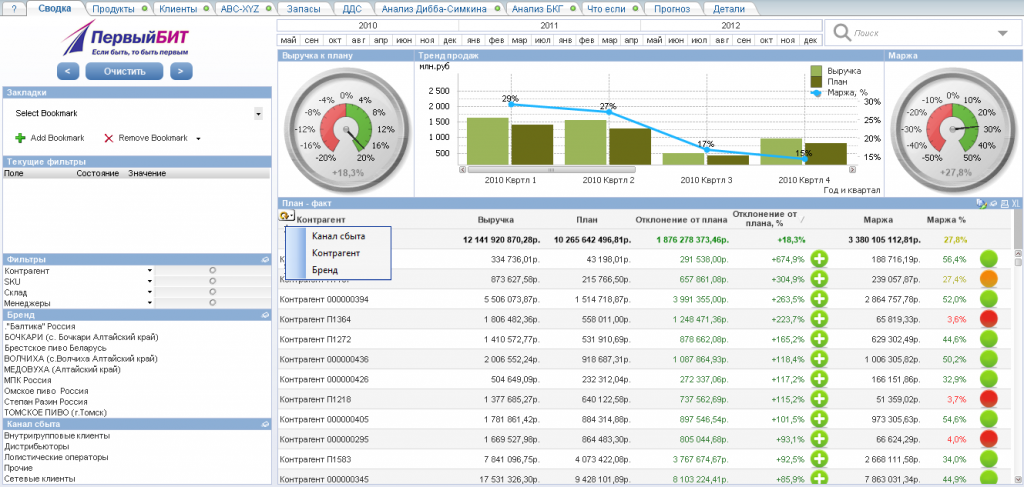Click the eraser icon in Бренд panel header
Screen dimensions: 1024x487
266,315
